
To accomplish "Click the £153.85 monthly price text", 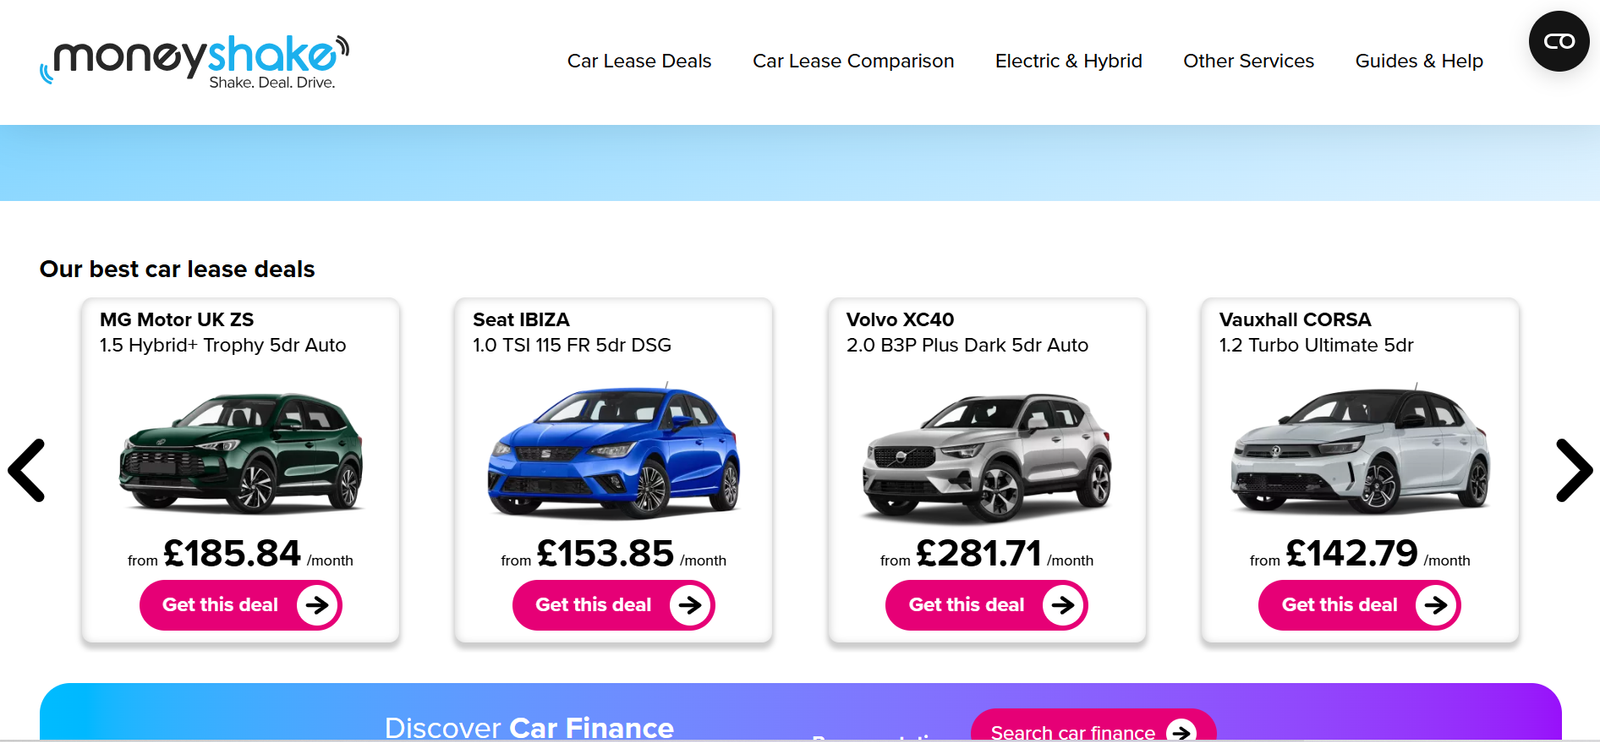I will click(604, 553).
